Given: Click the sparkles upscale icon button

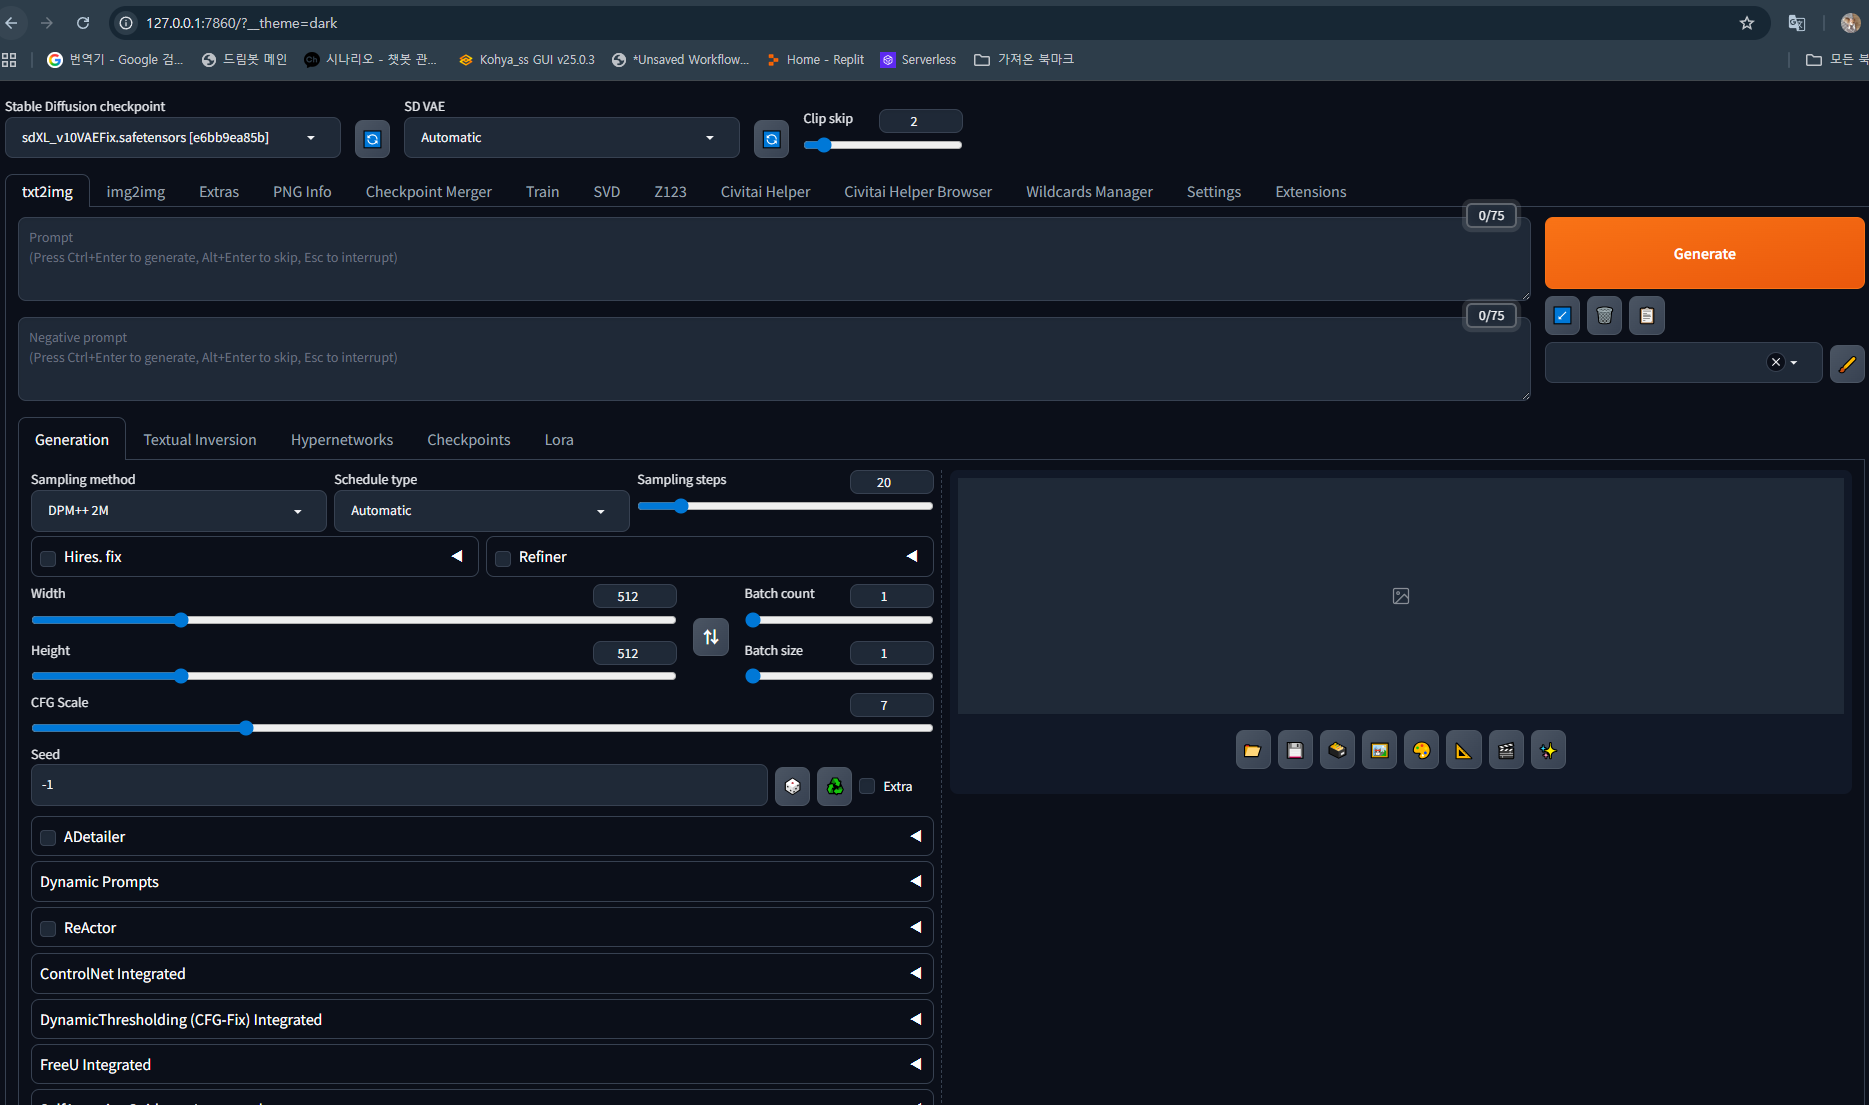Looking at the screenshot, I should click(x=1548, y=750).
